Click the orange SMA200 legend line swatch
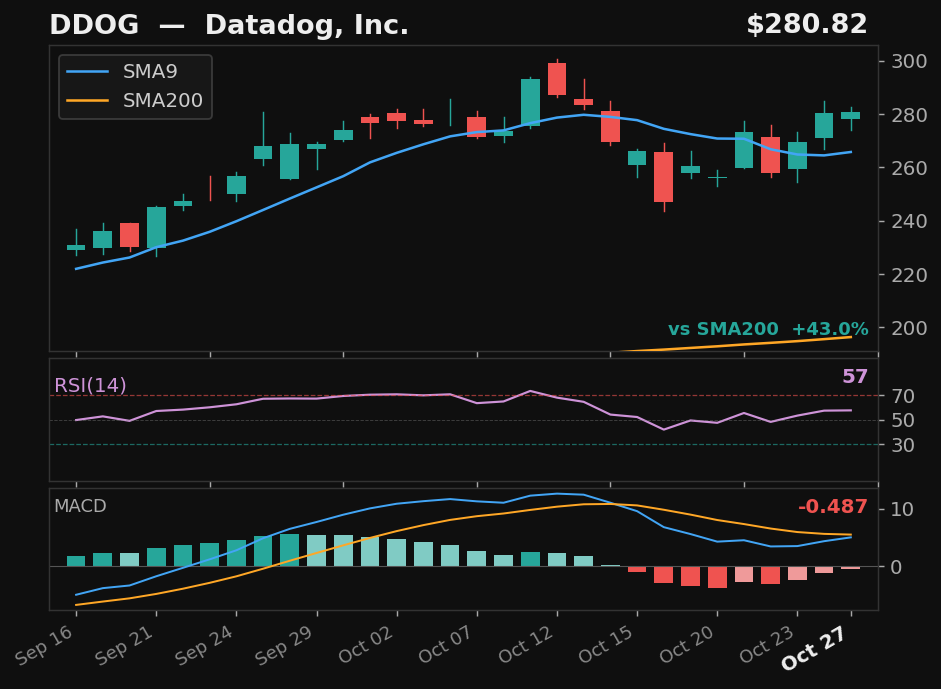The height and width of the screenshot is (689, 941). coord(87,100)
